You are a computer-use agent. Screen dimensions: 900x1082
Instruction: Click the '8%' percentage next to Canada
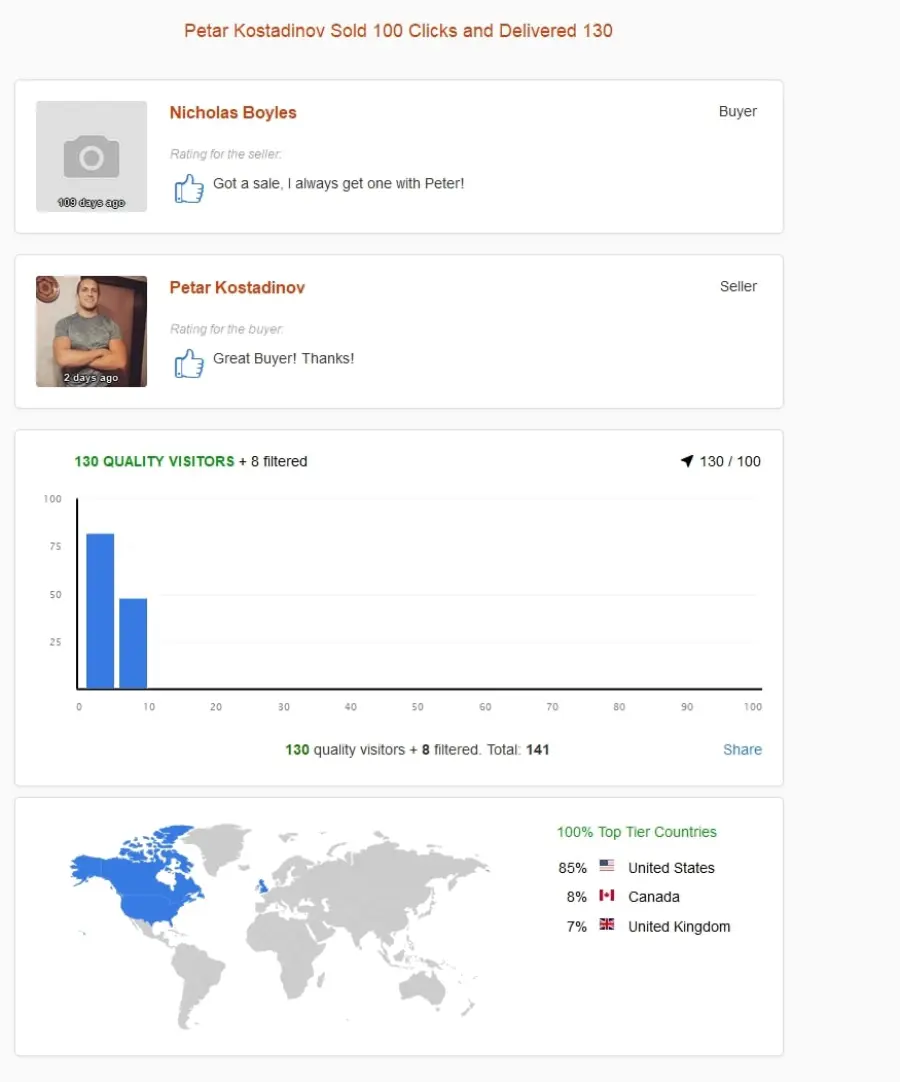[x=577, y=897]
